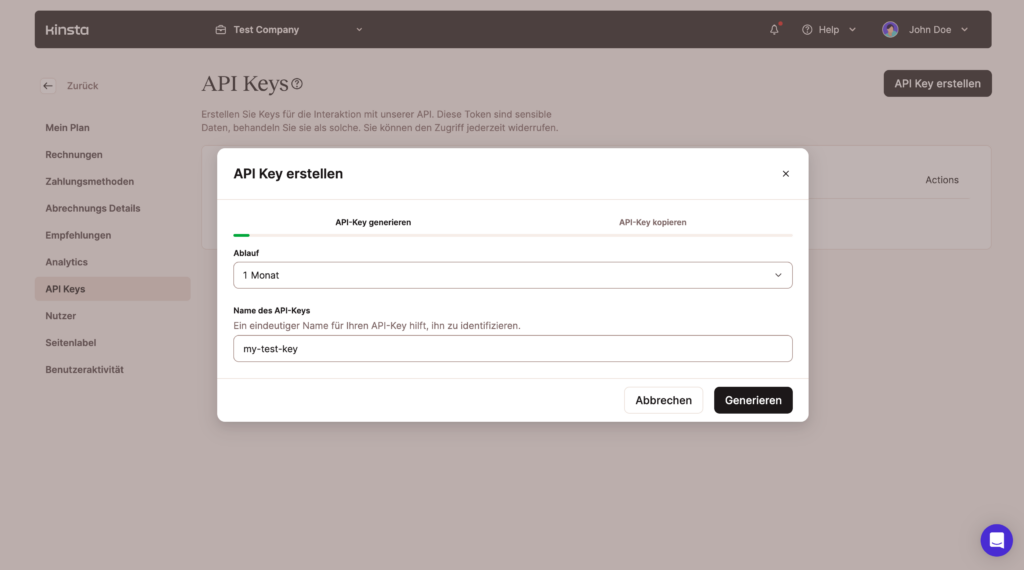Screen dimensions: 1024x570
Task: Click John Doe's profile avatar
Action: click(890, 30)
